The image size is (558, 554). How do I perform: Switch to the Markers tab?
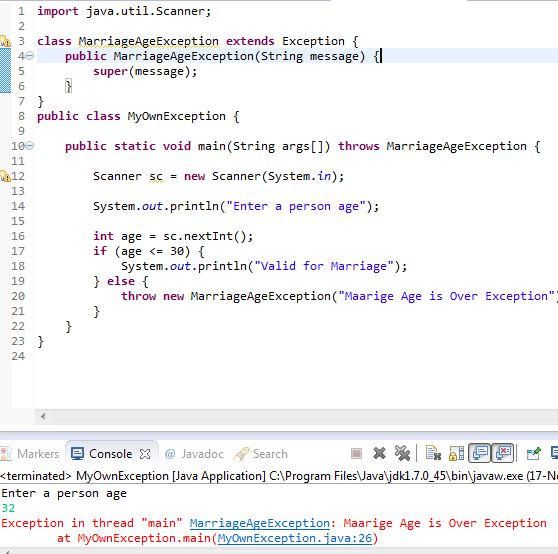pyautogui.click(x=30, y=454)
